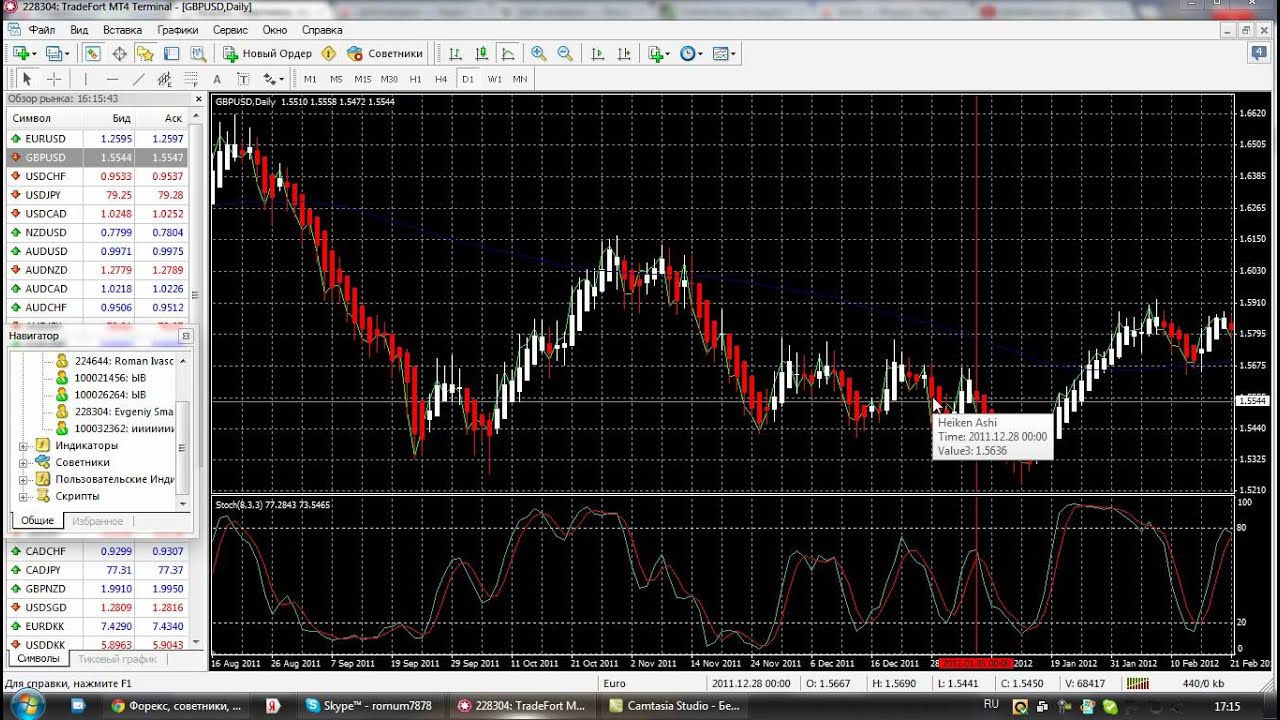1280x720 pixels.
Task: Toggle the Market Watch window icon
Action: coord(93,53)
